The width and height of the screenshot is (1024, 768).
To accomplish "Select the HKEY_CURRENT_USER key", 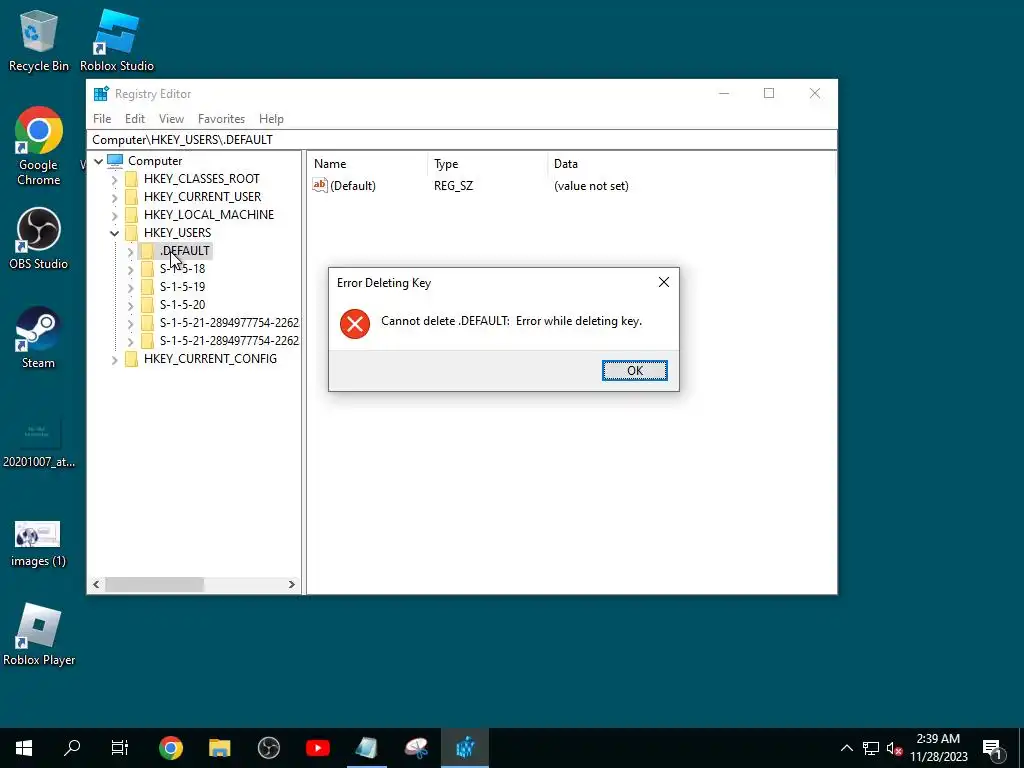I will tap(202, 197).
